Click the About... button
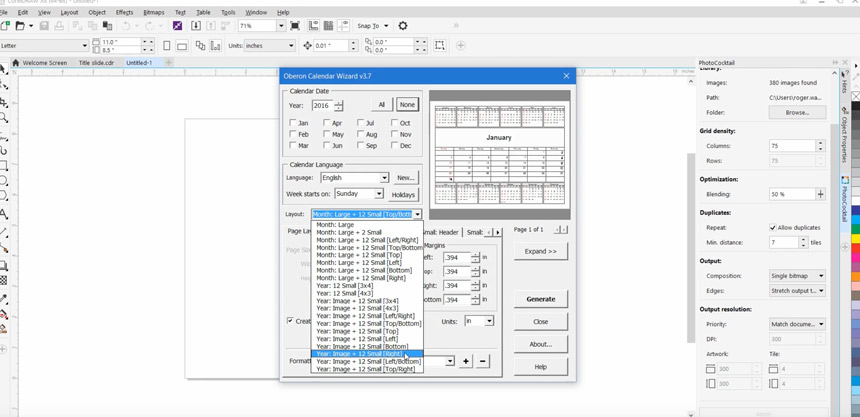Image resolution: width=860 pixels, height=417 pixels. [x=541, y=344]
